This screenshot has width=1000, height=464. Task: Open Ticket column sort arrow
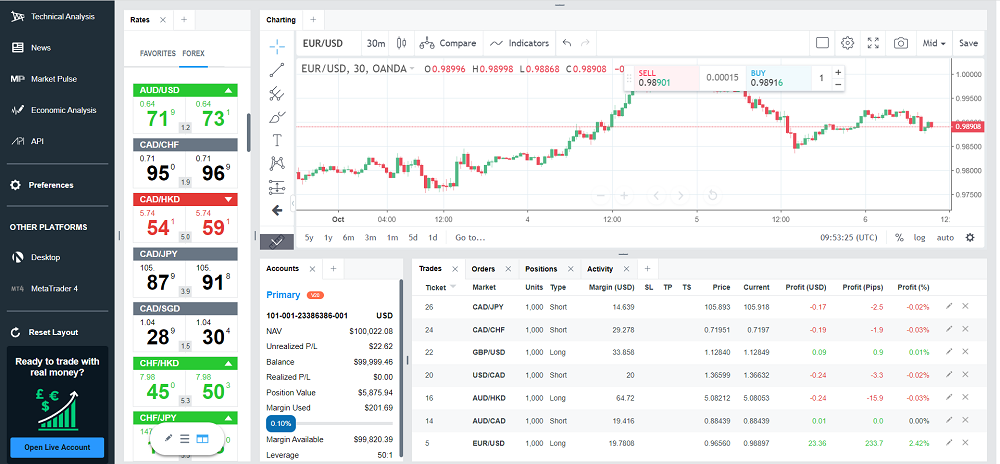(x=453, y=287)
